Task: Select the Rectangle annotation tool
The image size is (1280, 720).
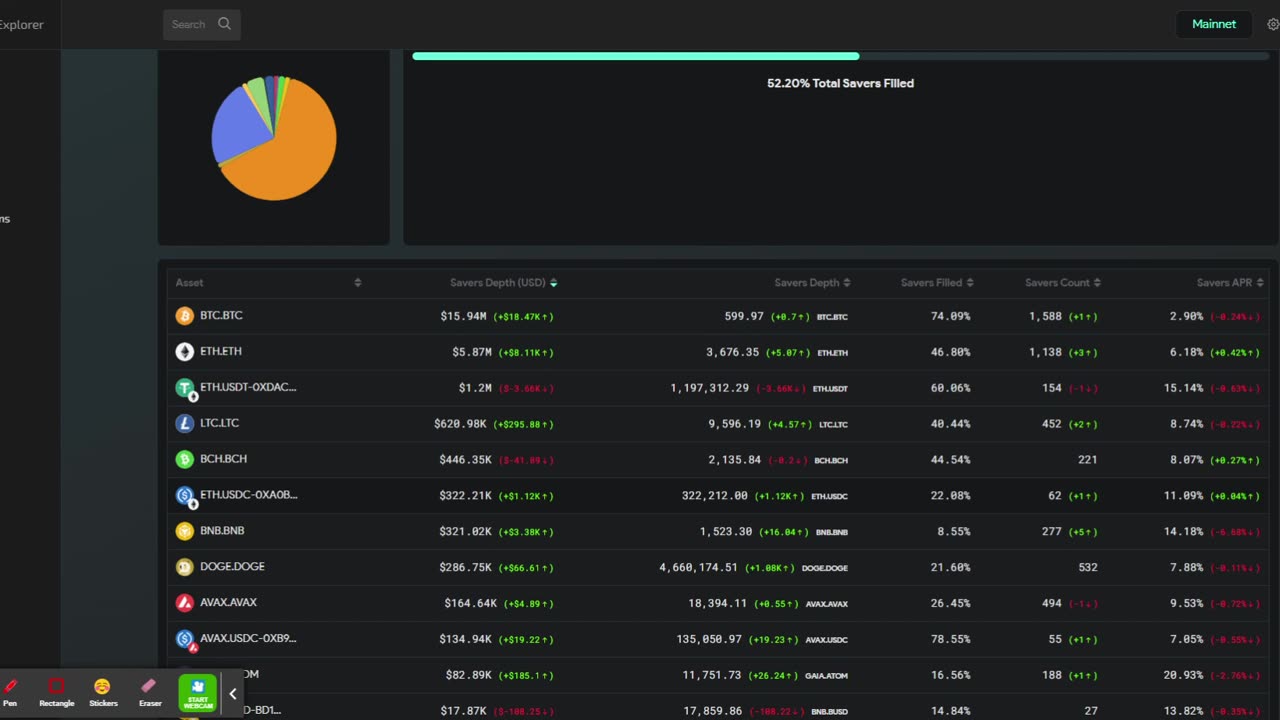Action: [x=57, y=692]
